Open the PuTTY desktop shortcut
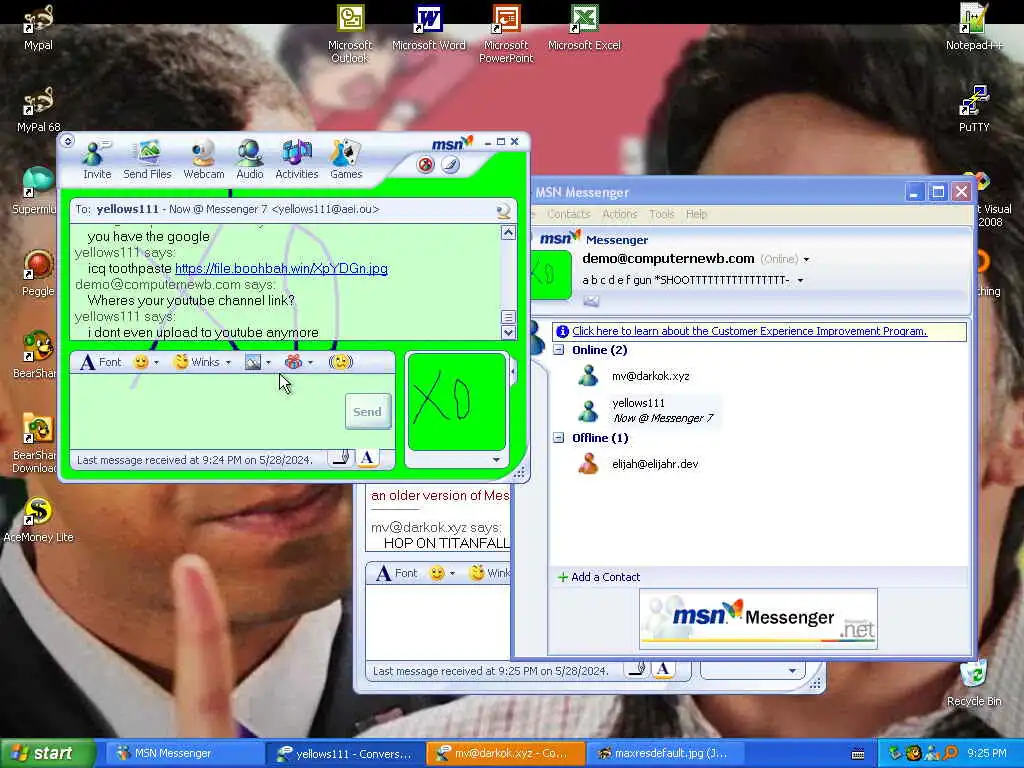1024x768 pixels. click(974, 109)
